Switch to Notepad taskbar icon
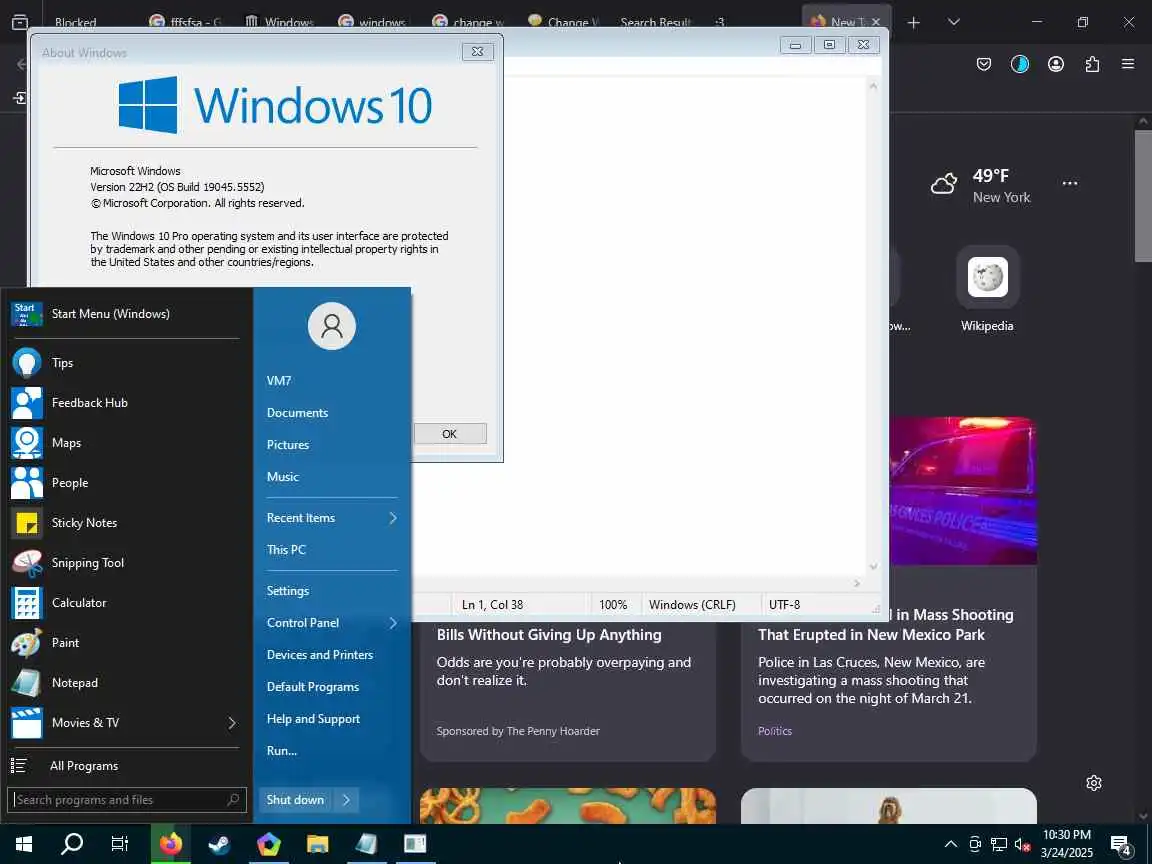 pyautogui.click(x=366, y=844)
